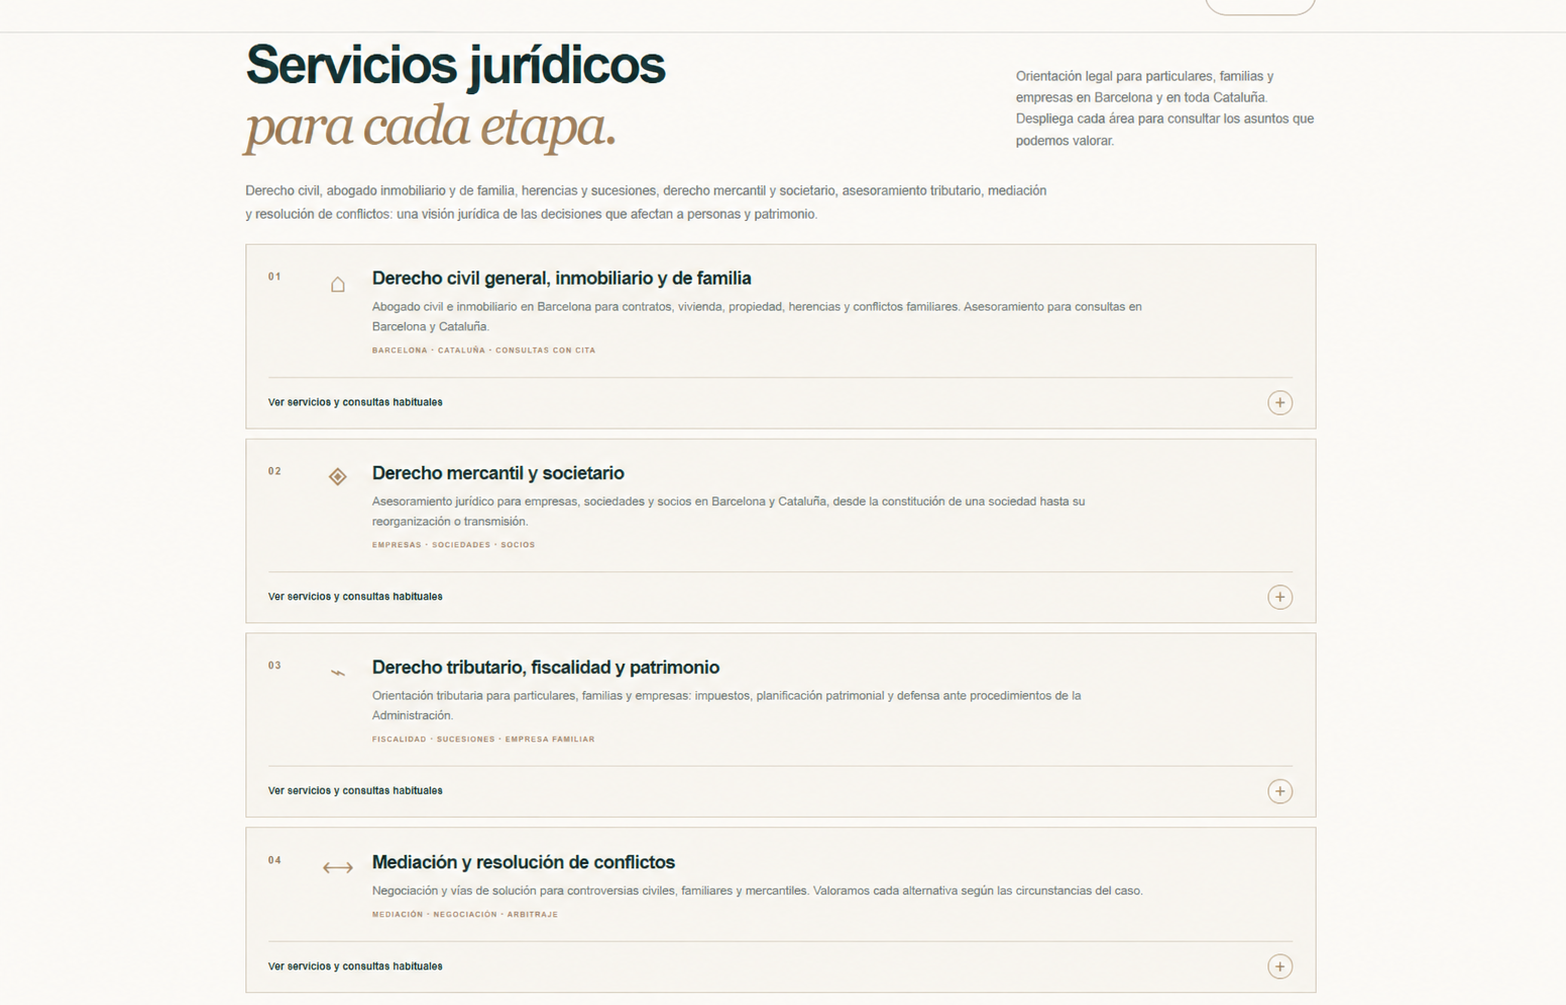Expand Derecho tributario card with plus icon
This screenshot has height=1005, width=1566.
click(1280, 791)
